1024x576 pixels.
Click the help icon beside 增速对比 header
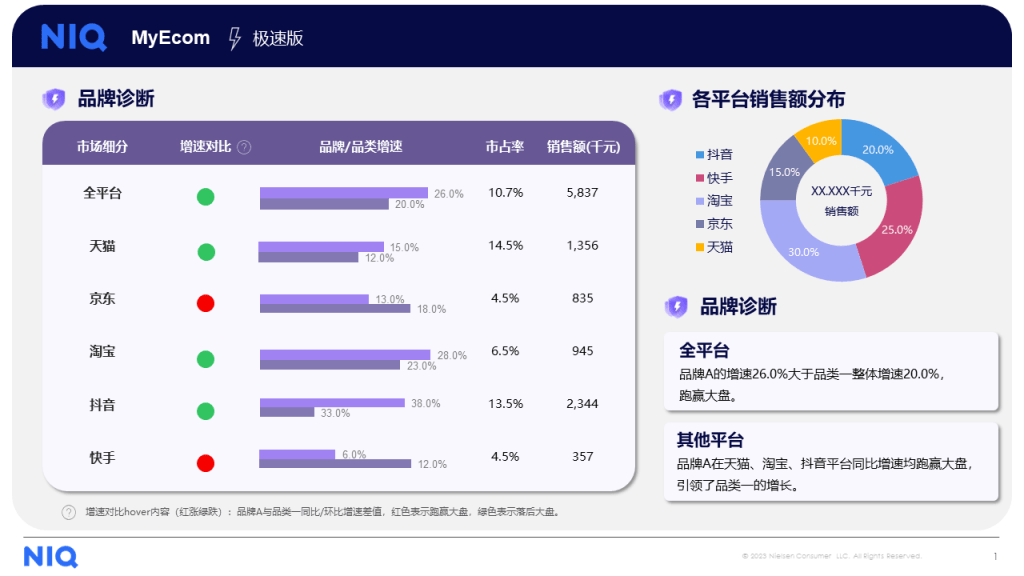pos(244,148)
